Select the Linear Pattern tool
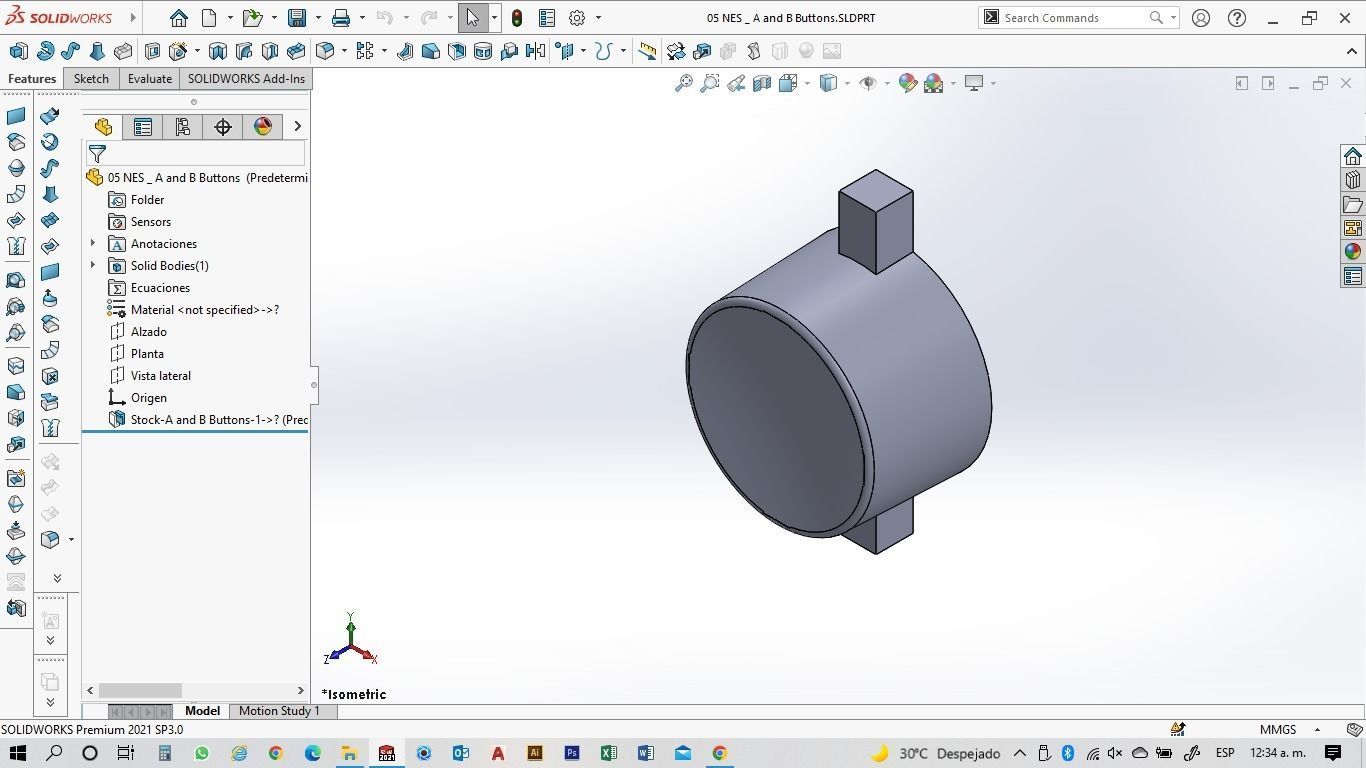This screenshot has height=768, width=1366. coord(365,51)
